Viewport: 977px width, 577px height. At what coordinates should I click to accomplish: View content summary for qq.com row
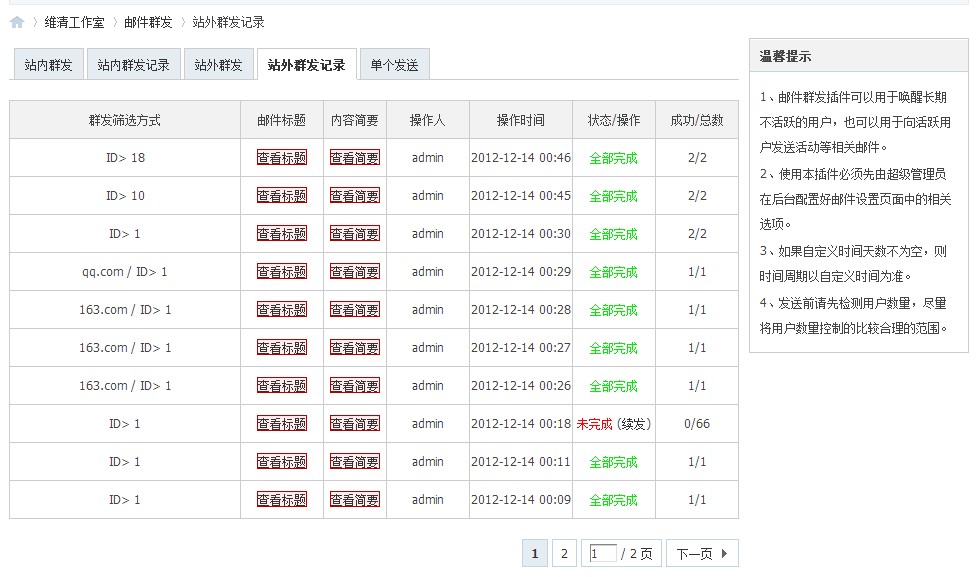click(x=355, y=272)
